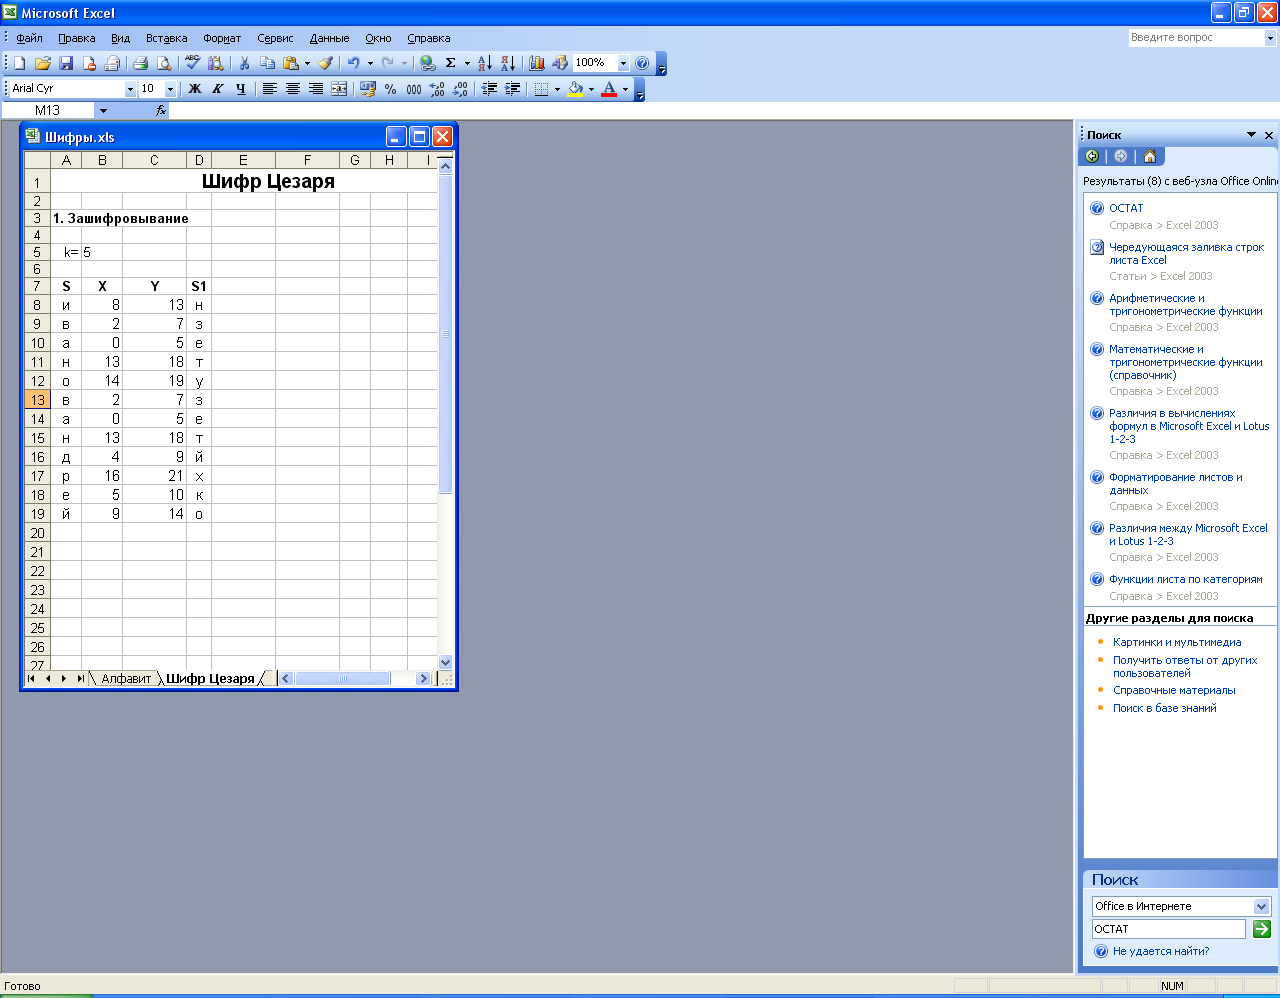Cut selection with the scissors icon
This screenshot has height=998, width=1280.
(x=243, y=63)
